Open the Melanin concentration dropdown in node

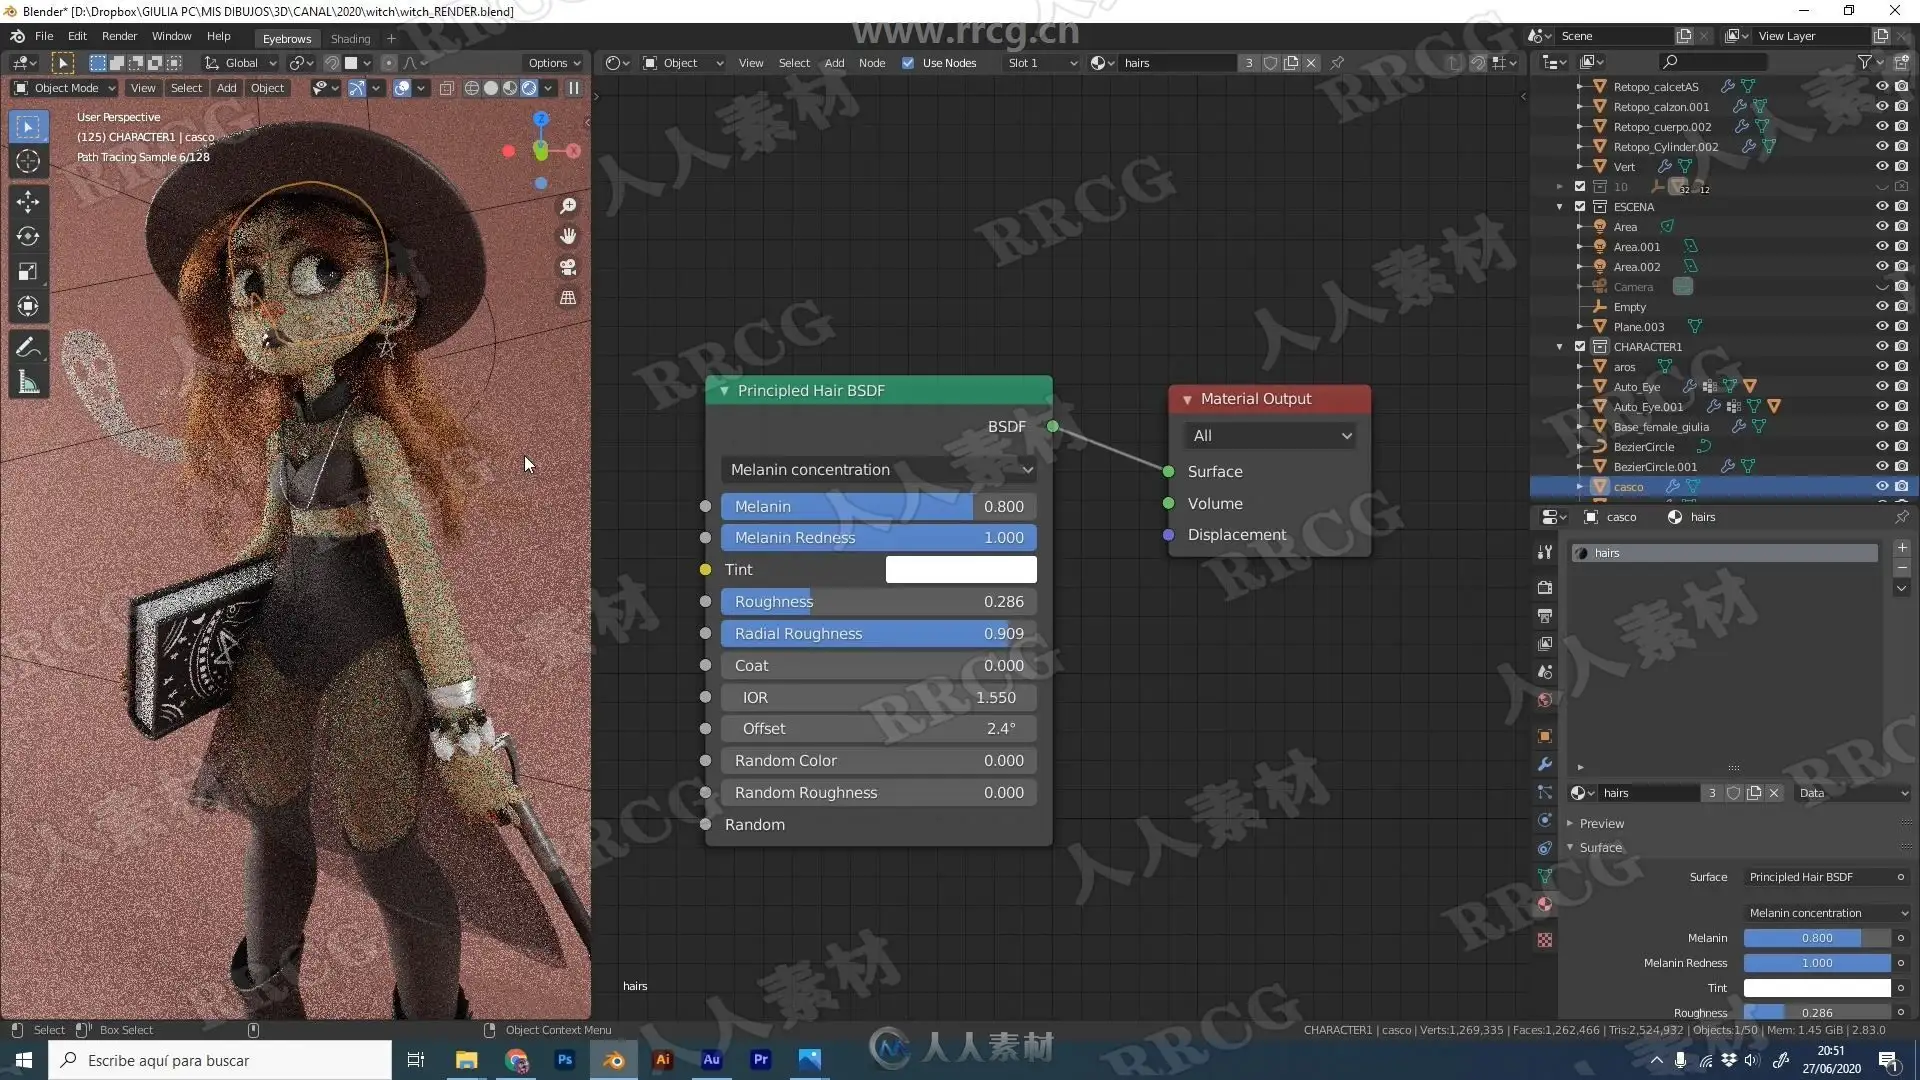pos(879,470)
